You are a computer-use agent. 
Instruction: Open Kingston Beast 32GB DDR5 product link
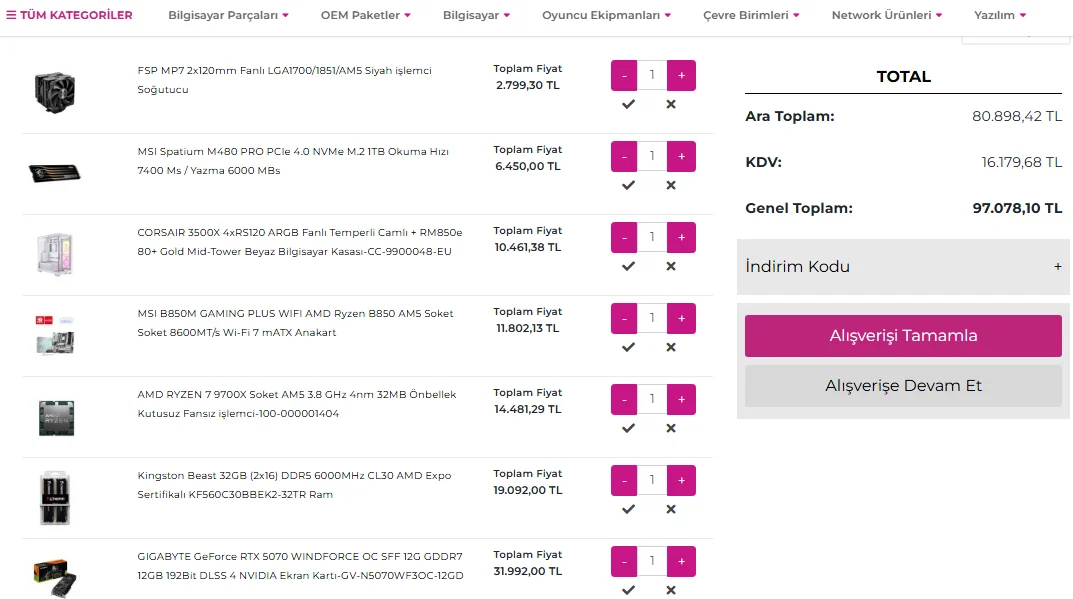(x=294, y=485)
